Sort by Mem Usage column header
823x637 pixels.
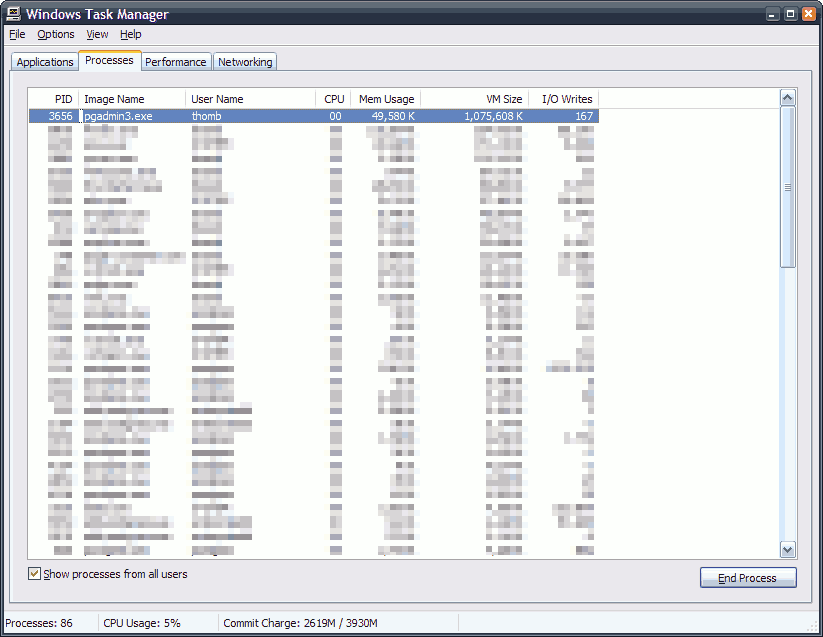pos(386,99)
